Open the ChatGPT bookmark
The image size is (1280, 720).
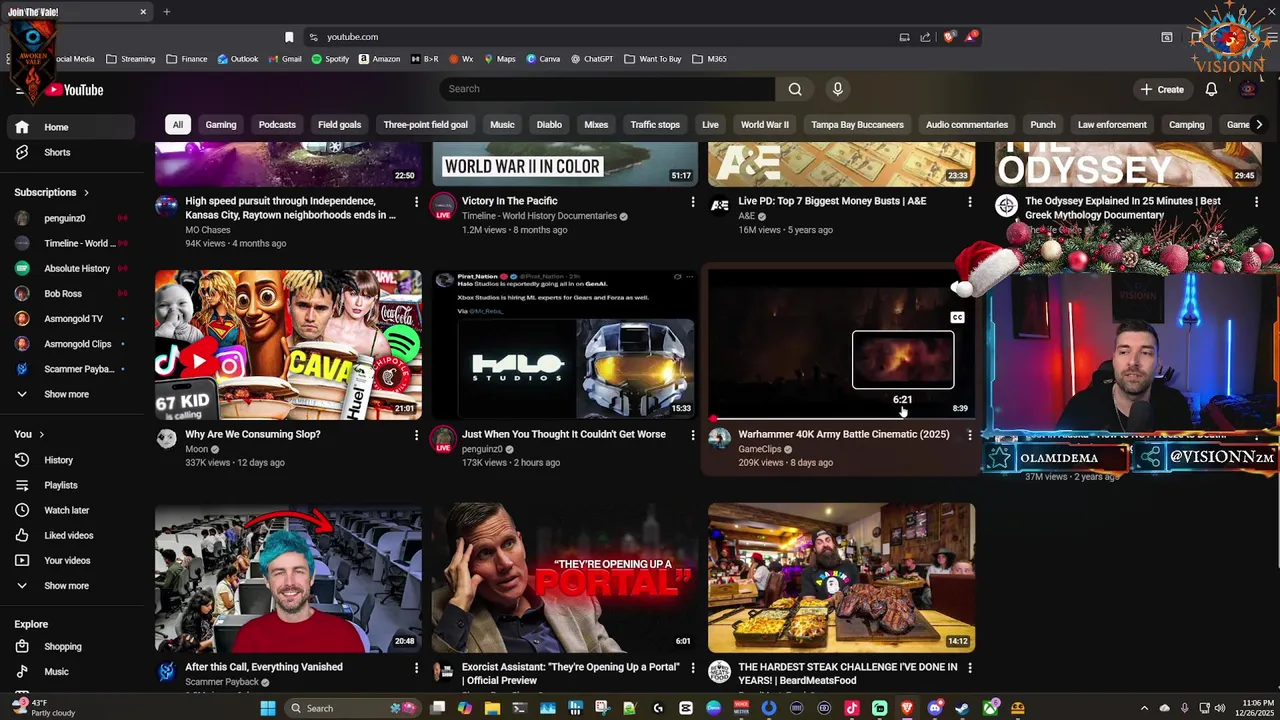coord(592,59)
